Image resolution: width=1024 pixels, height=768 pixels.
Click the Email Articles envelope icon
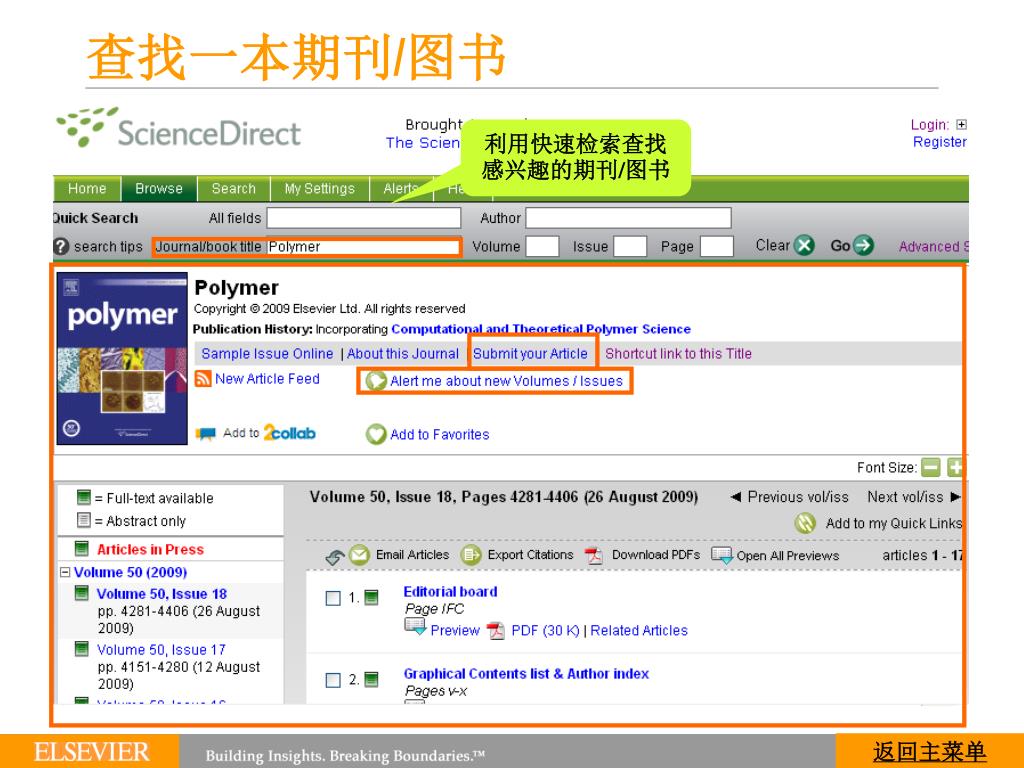tap(359, 555)
